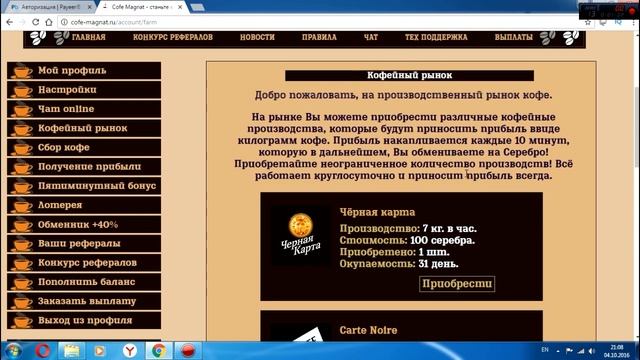The width and height of the screenshot is (640, 360).
Task: Click volume icon in system tray
Action: 592,351
